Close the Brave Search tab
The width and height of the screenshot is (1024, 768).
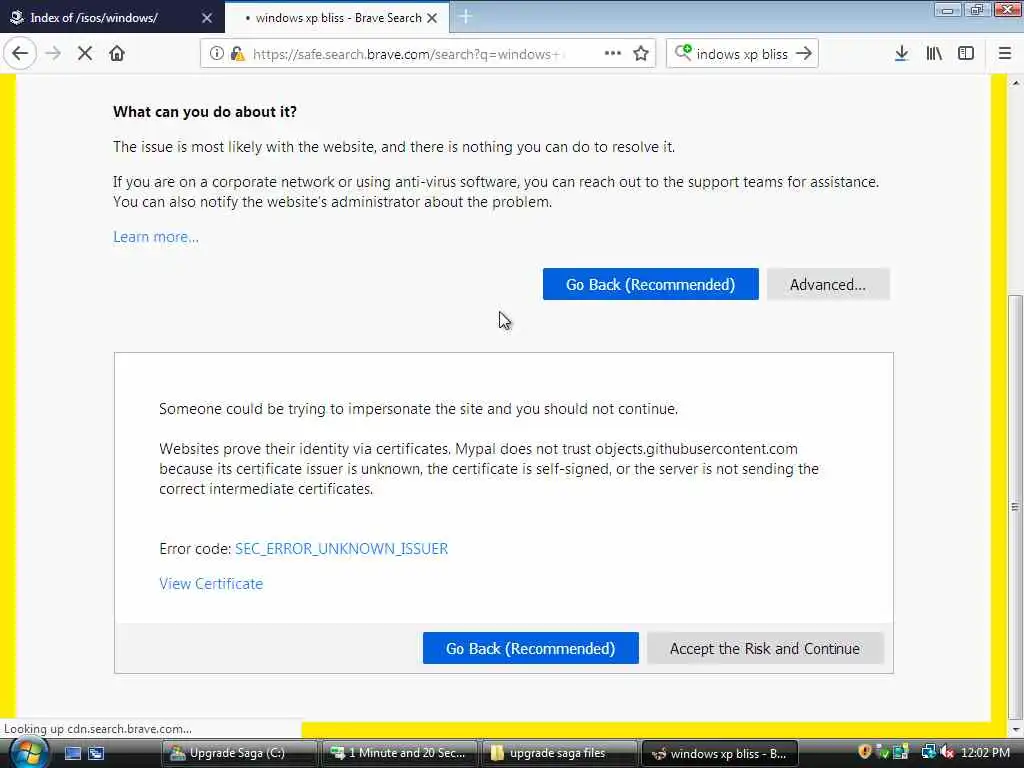coord(432,18)
